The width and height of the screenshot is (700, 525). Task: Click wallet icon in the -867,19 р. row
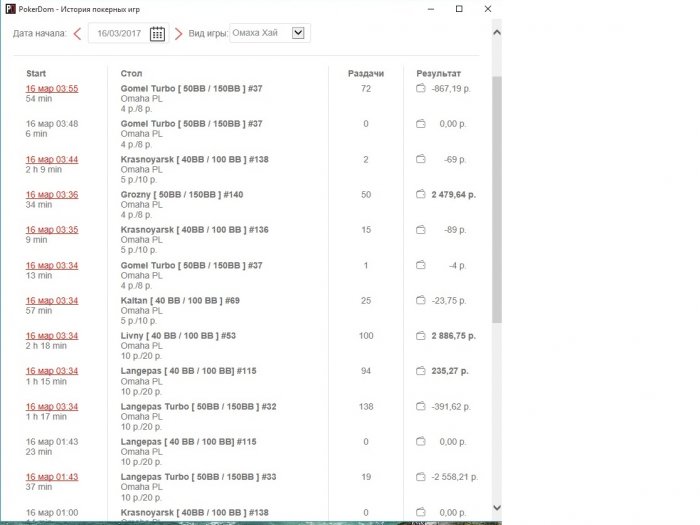(421, 88)
